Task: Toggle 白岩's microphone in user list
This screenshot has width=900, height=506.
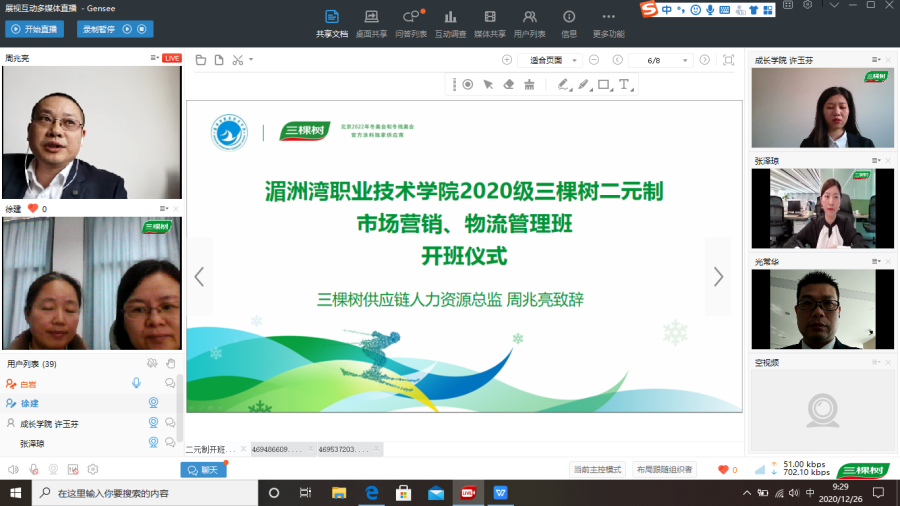Action: [136, 383]
